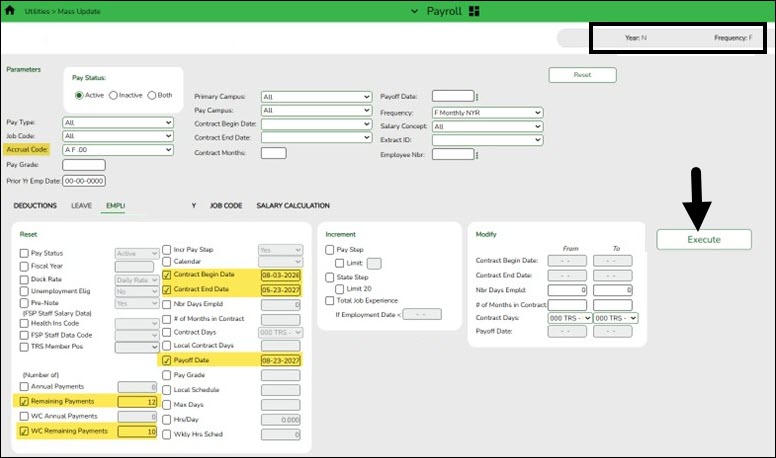Enable the Fiscal Year reset checkbox
Viewport: 776px width, 458px height.
[24, 267]
